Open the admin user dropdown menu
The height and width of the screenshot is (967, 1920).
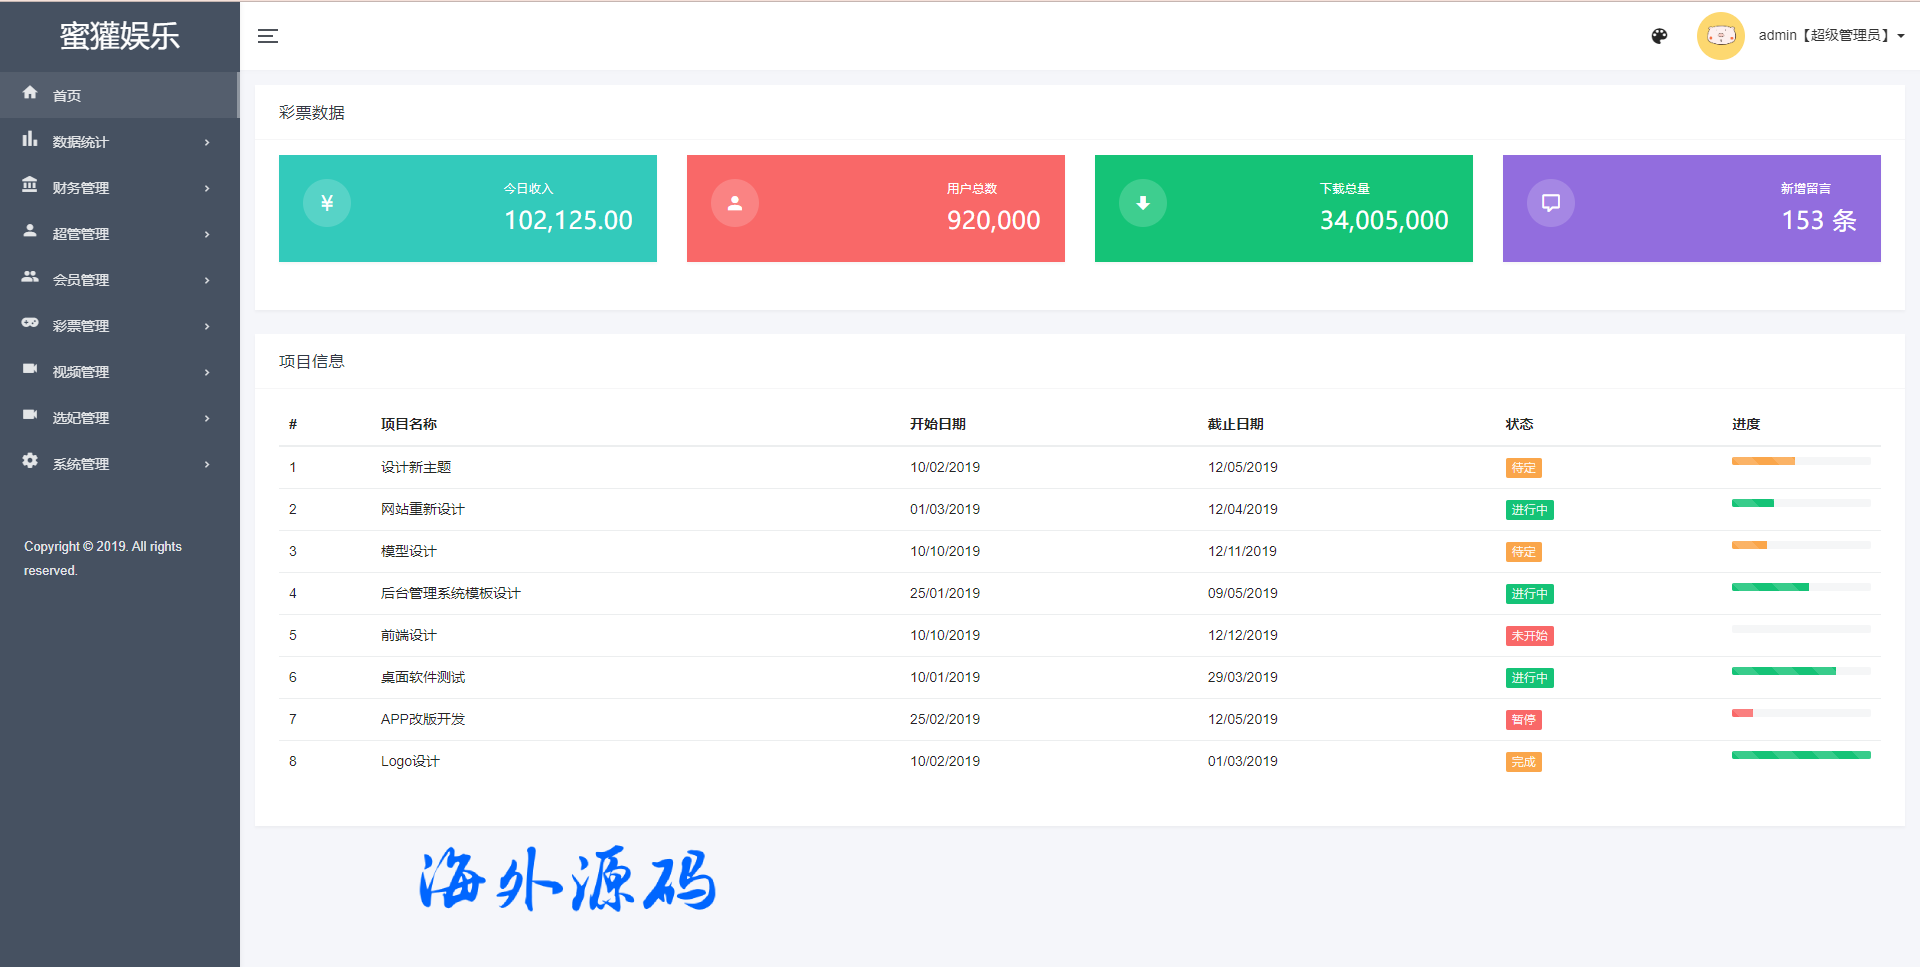click(x=1830, y=36)
